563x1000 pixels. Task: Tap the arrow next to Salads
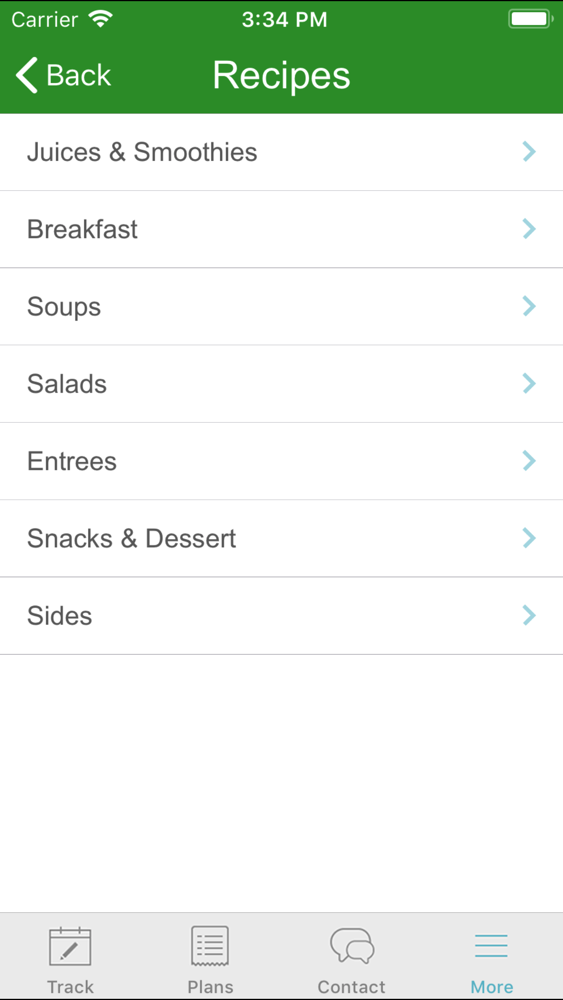[x=529, y=383]
